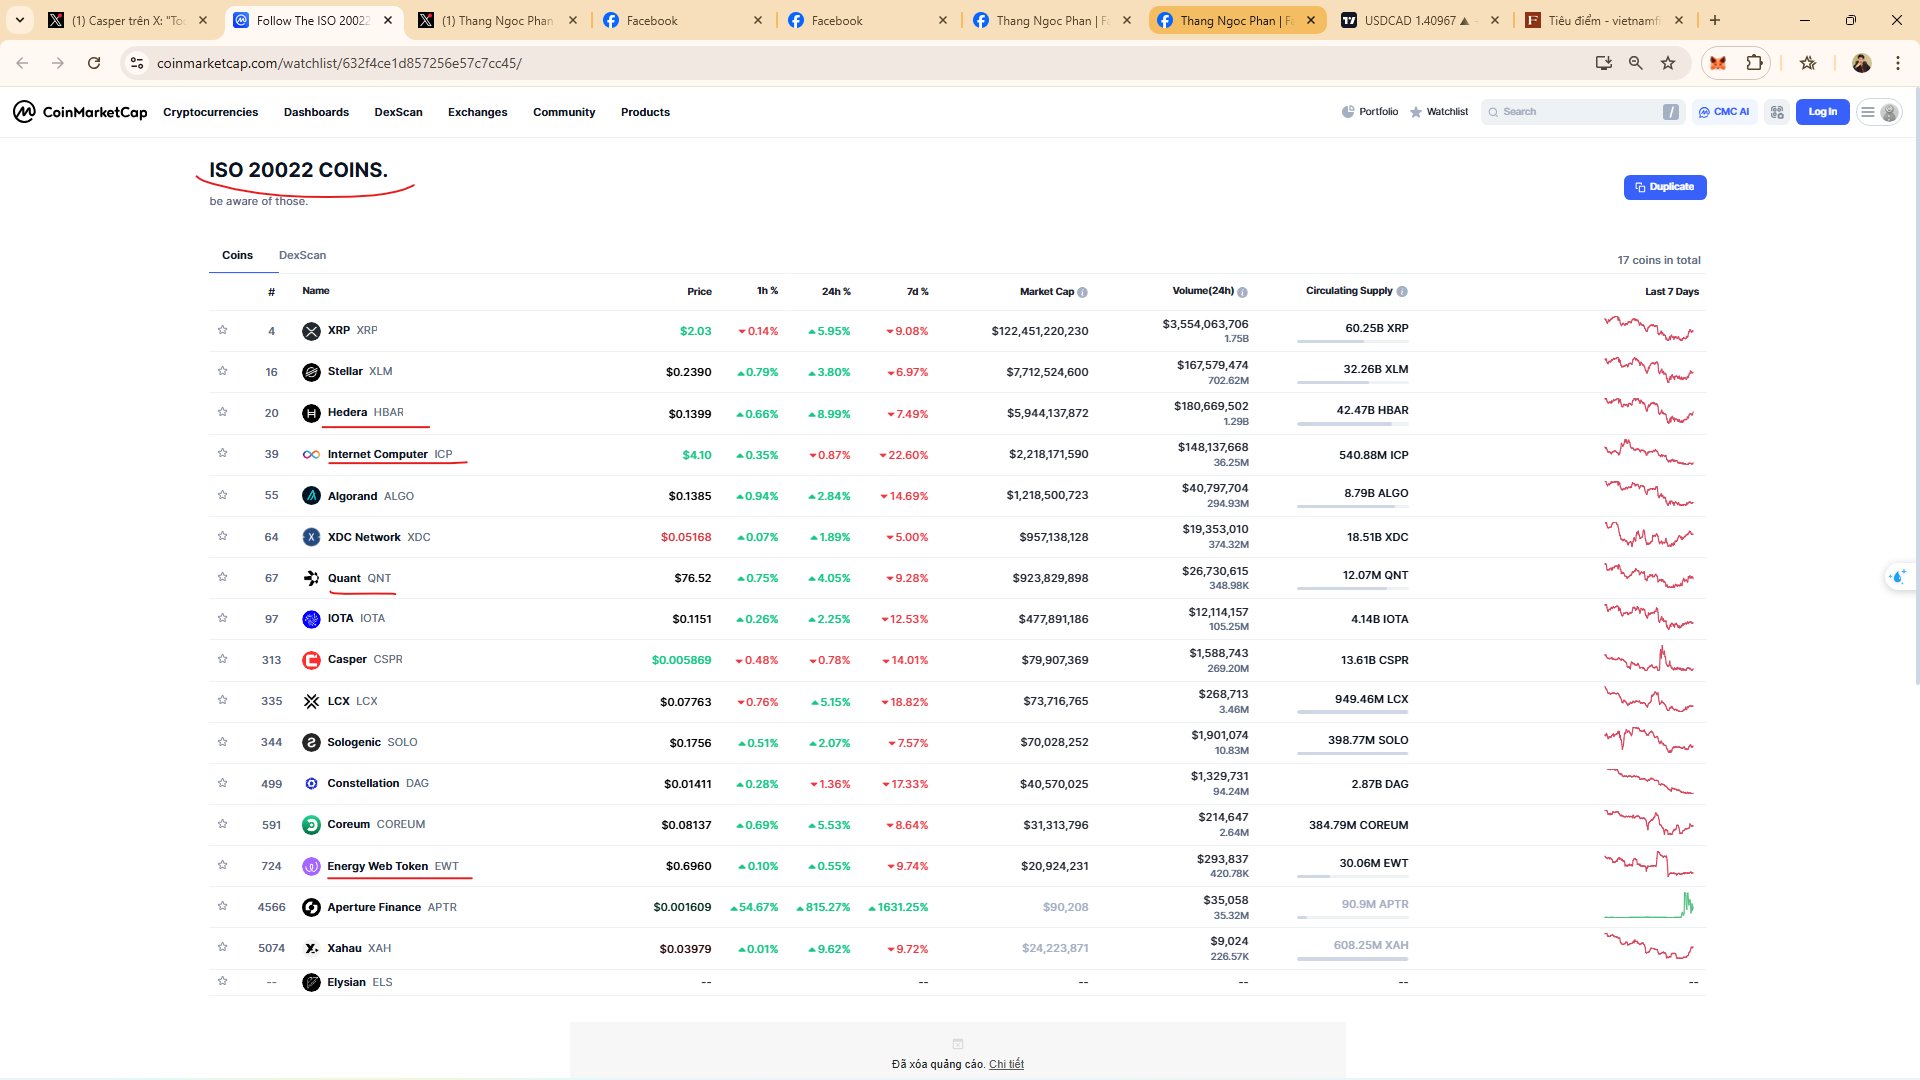Expand the Cryptocurrencies navigation menu
This screenshot has width=1920, height=1080.
pos(210,112)
